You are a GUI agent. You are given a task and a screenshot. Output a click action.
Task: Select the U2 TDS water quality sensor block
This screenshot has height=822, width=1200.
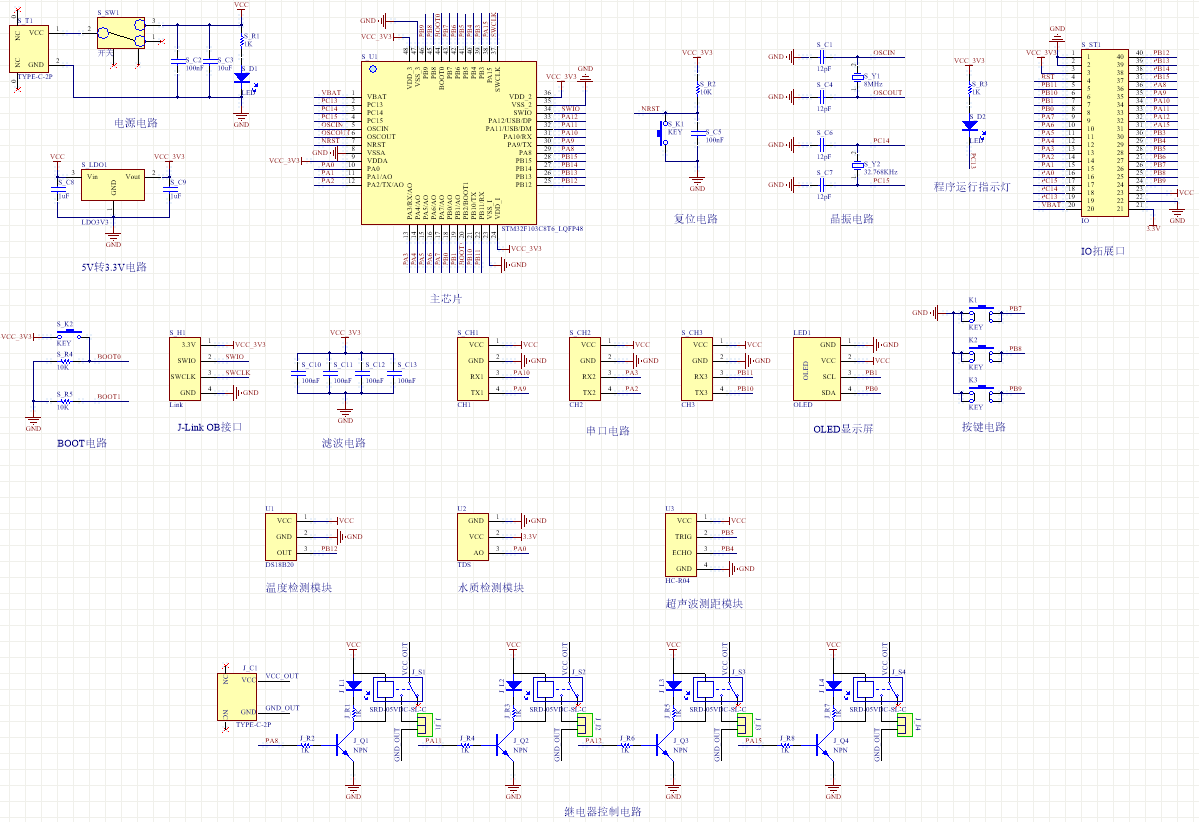474,536
